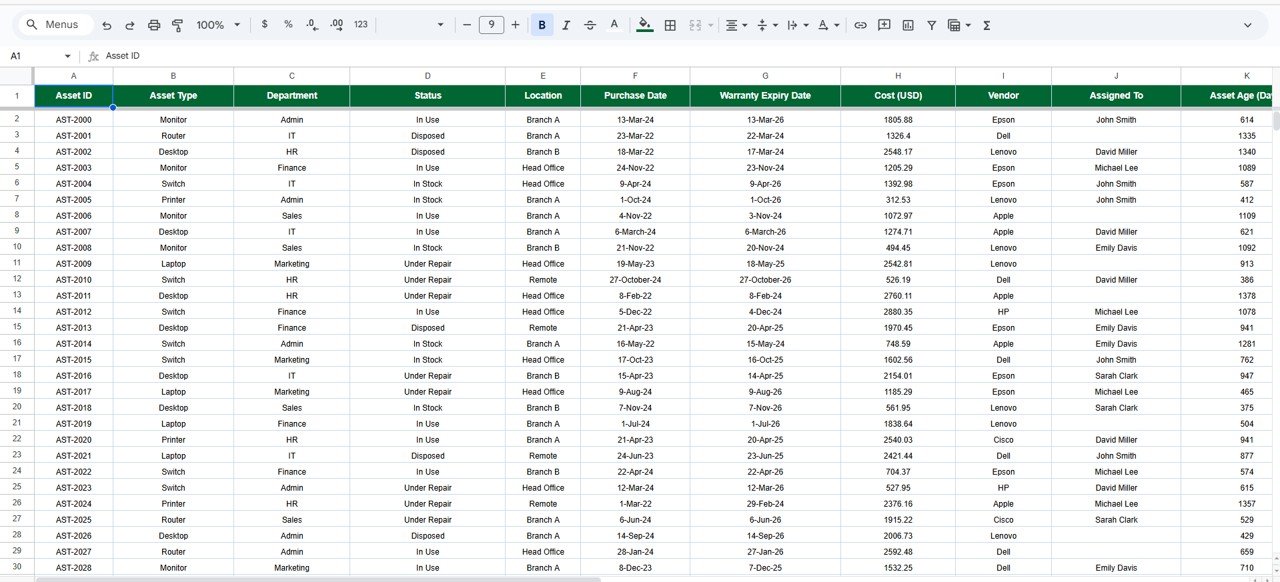Insert a comment
Image resolution: width=1280 pixels, height=582 pixels.
pos(884,25)
